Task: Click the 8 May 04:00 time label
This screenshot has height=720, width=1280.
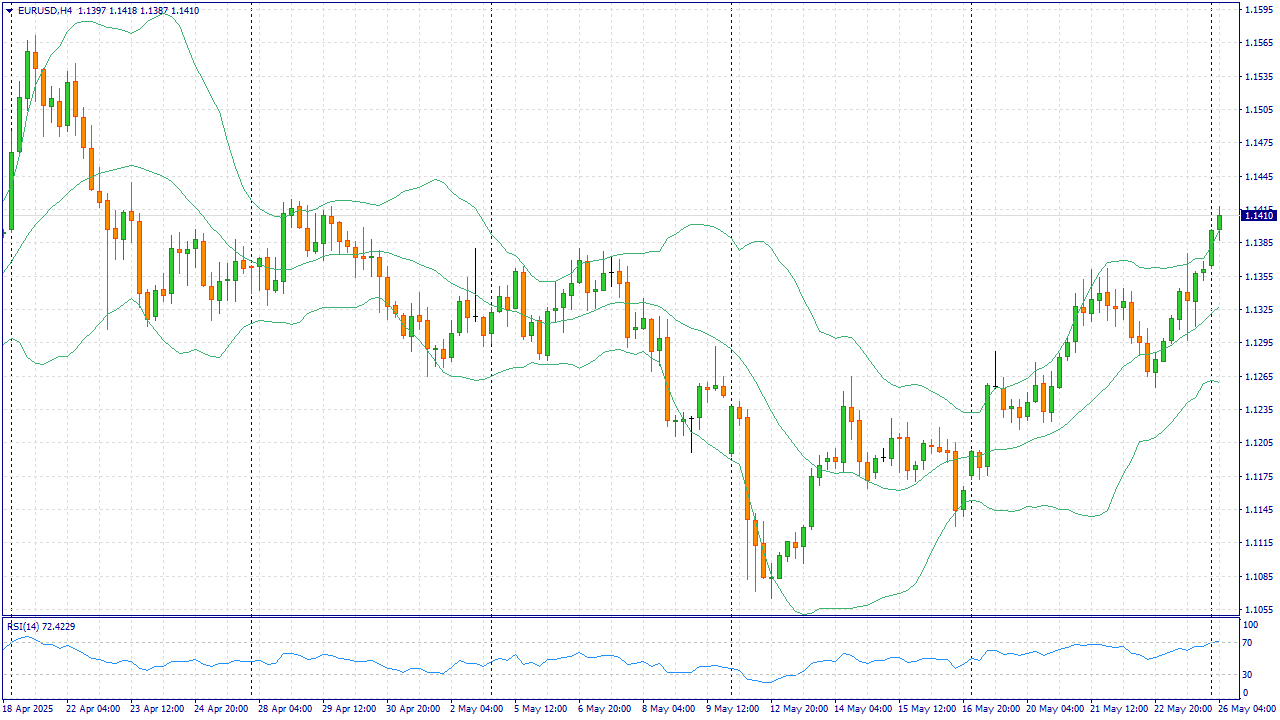Action: click(668, 709)
